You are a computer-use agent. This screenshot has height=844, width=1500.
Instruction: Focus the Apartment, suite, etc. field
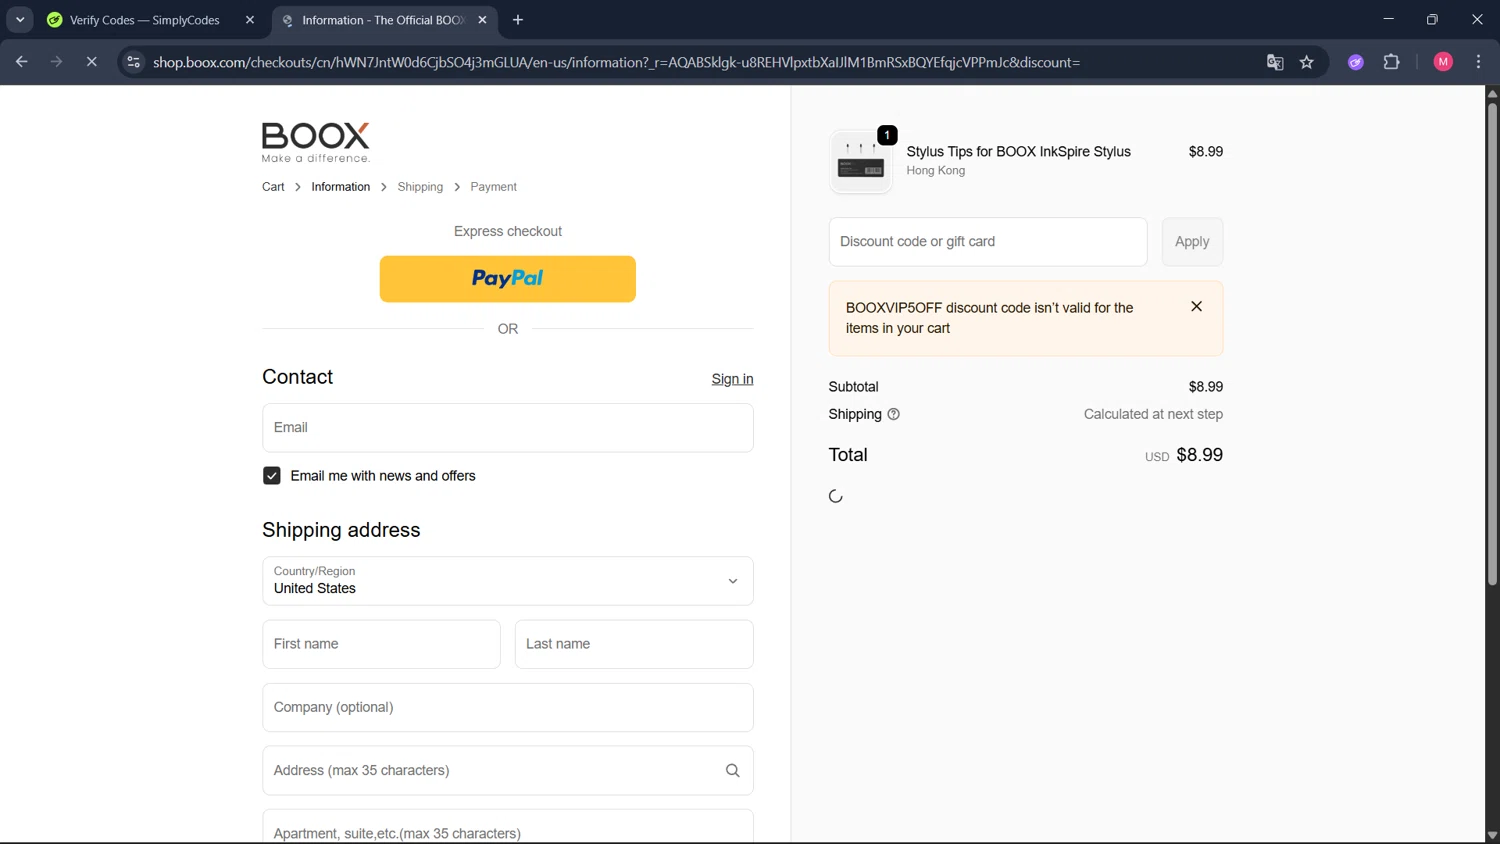508,828
